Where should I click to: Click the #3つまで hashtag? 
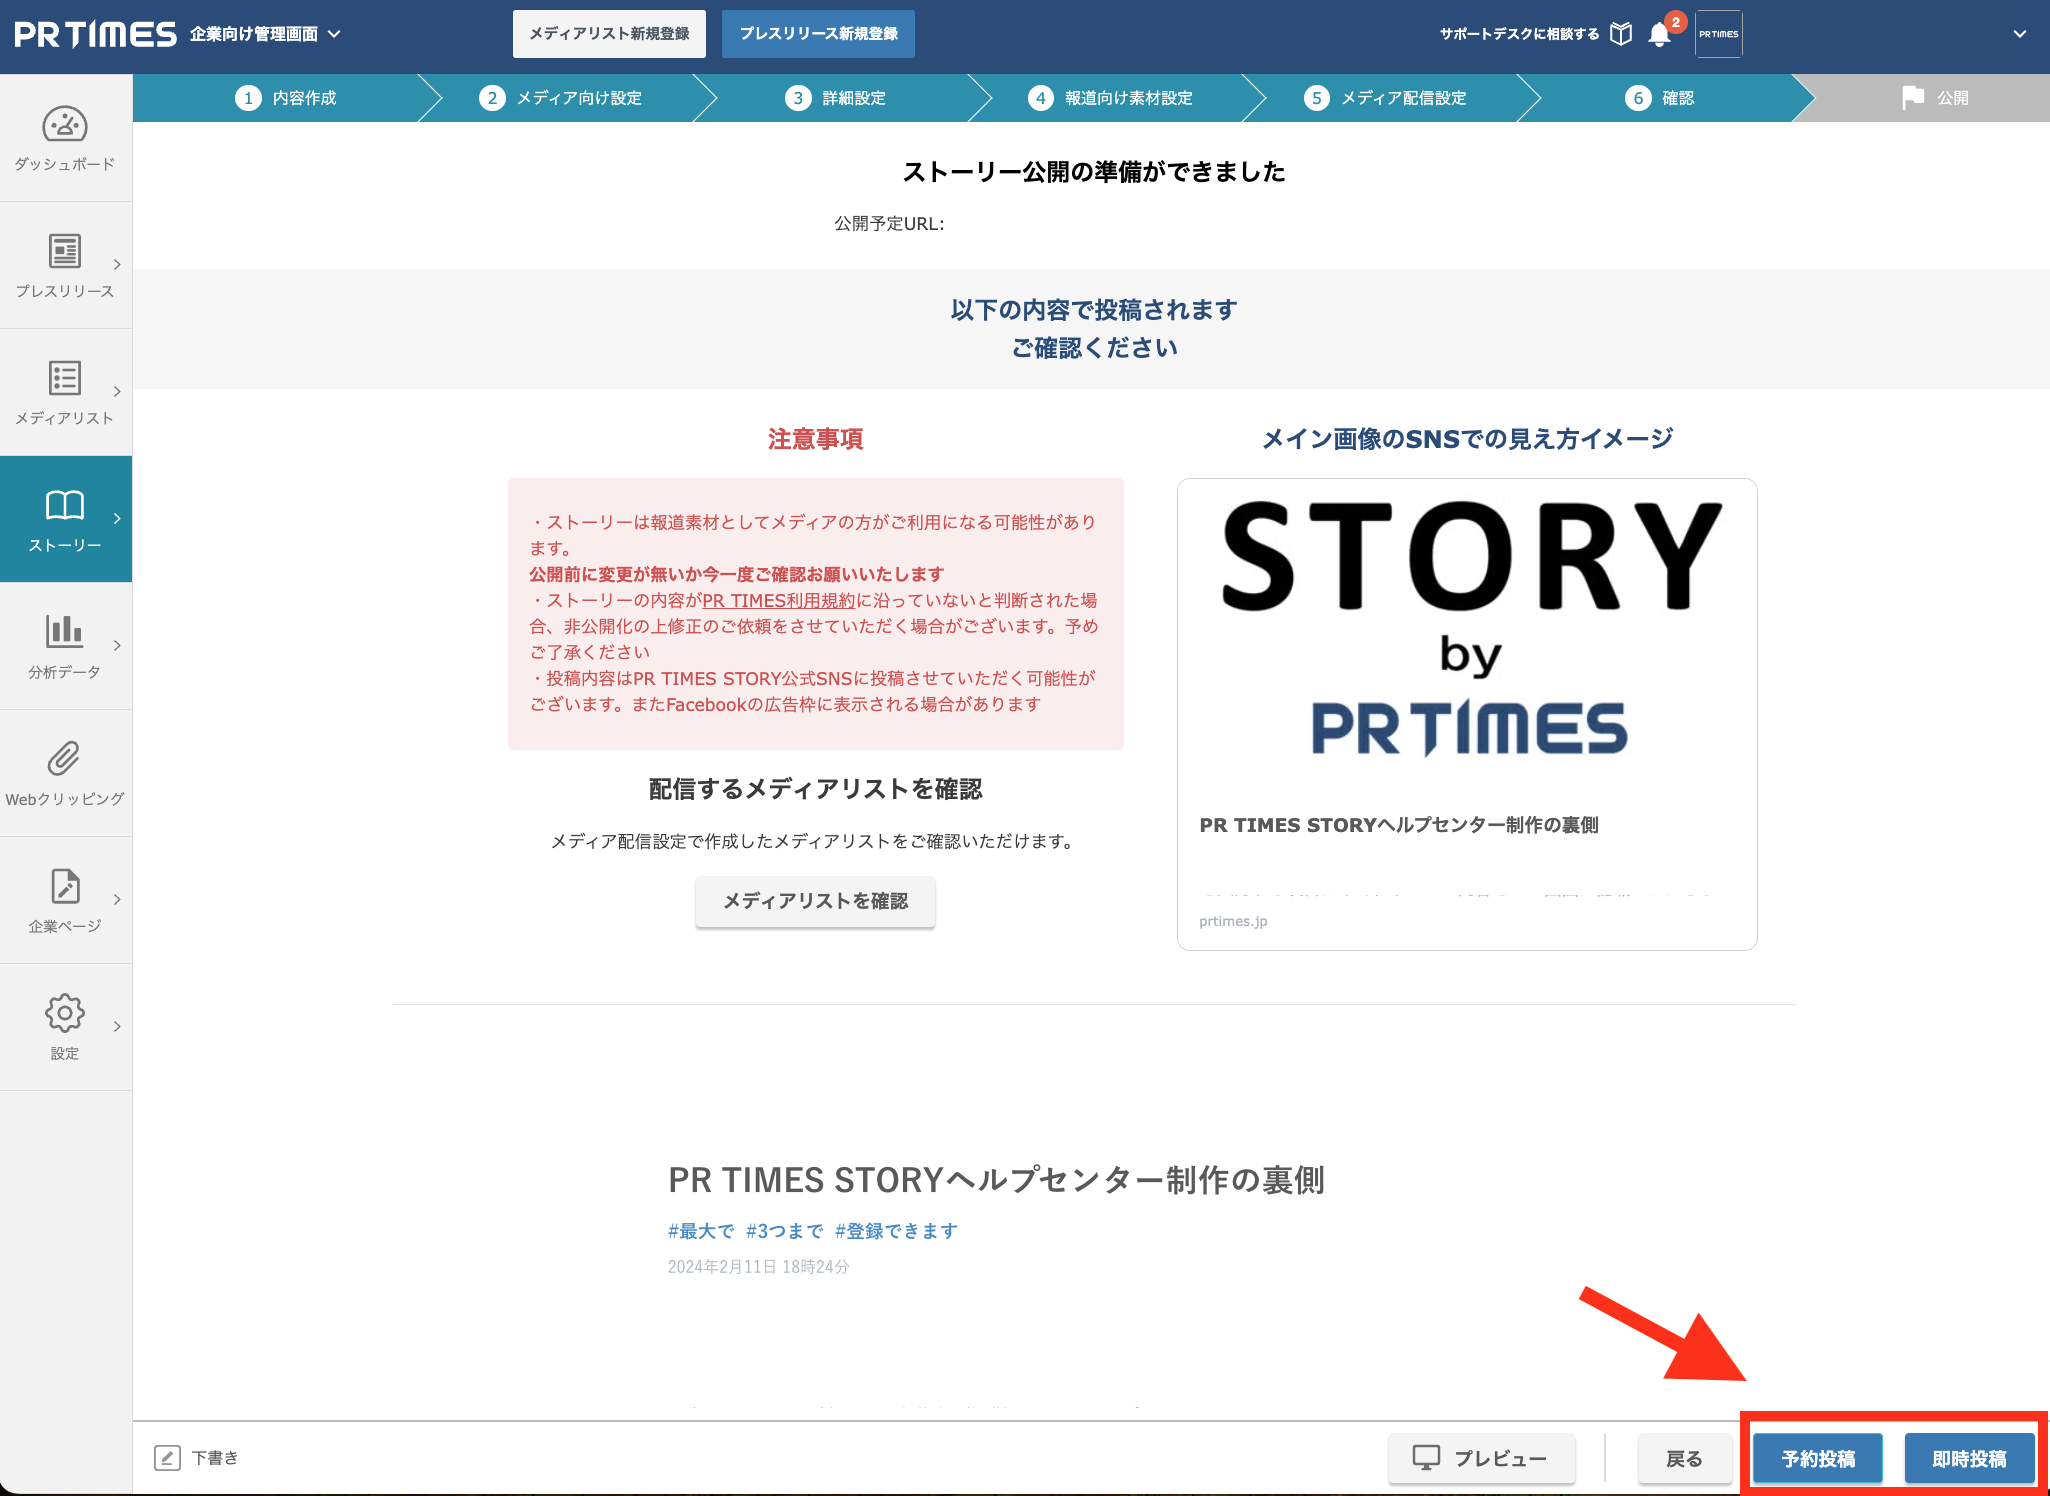pos(785,1231)
